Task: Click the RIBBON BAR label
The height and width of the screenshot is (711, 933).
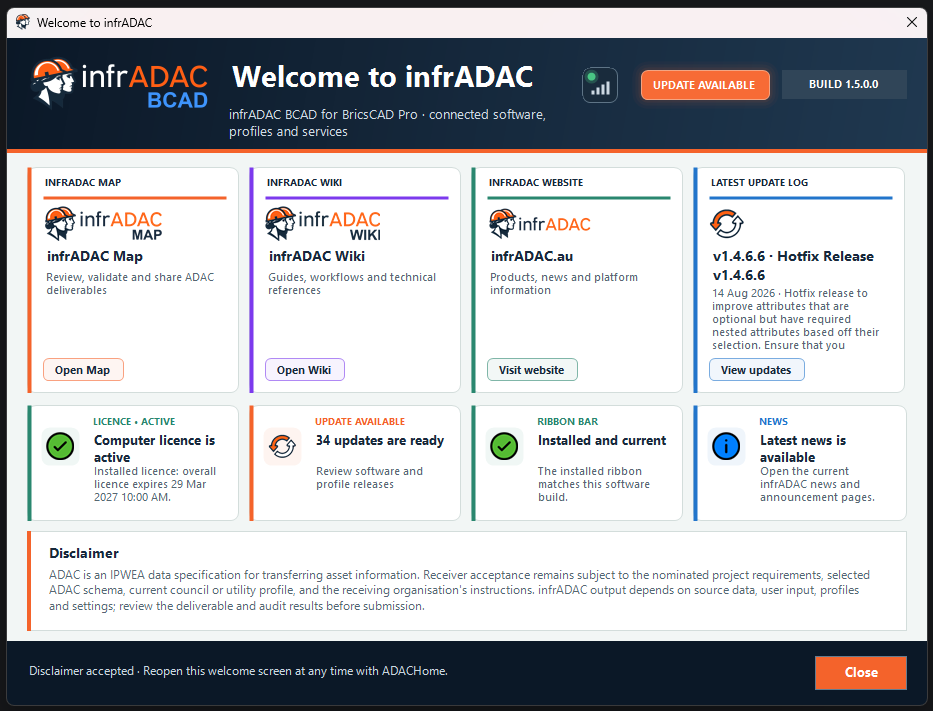Action: [x=568, y=421]
